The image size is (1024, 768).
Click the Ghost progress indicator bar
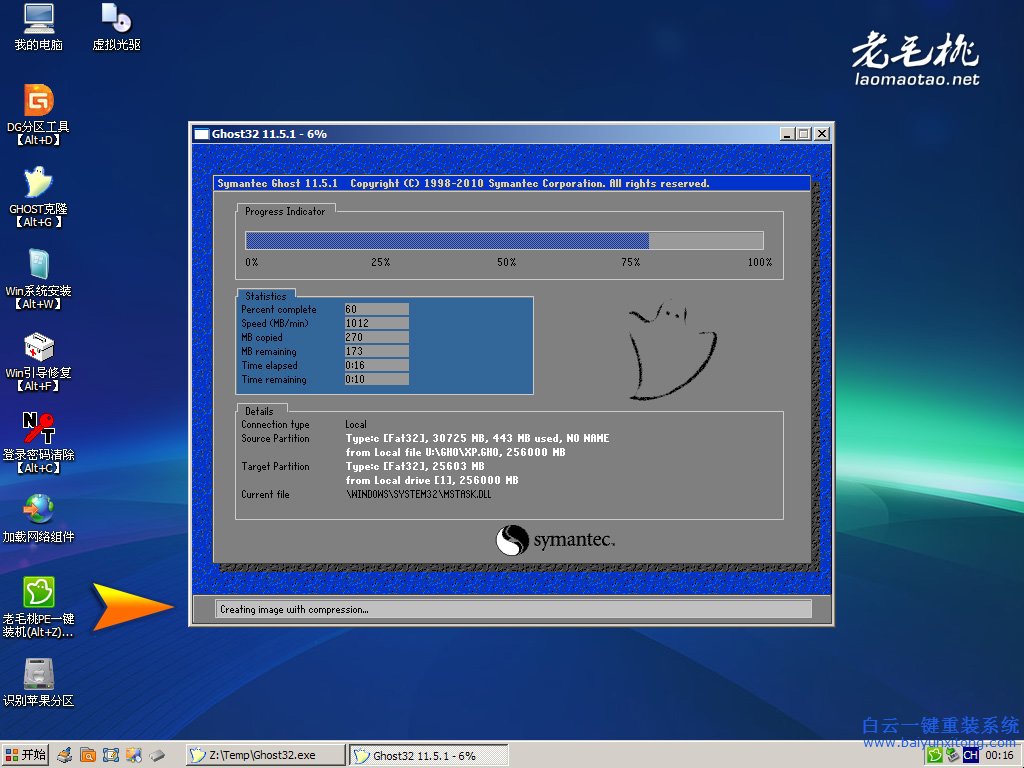pos(504,241)
